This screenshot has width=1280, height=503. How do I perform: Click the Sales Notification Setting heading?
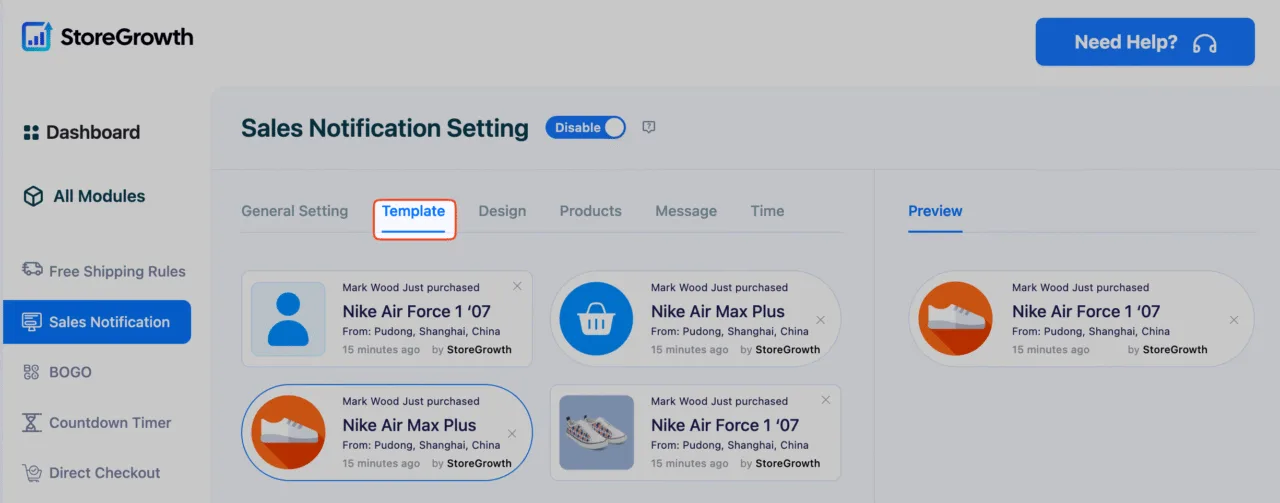point(385,128)
